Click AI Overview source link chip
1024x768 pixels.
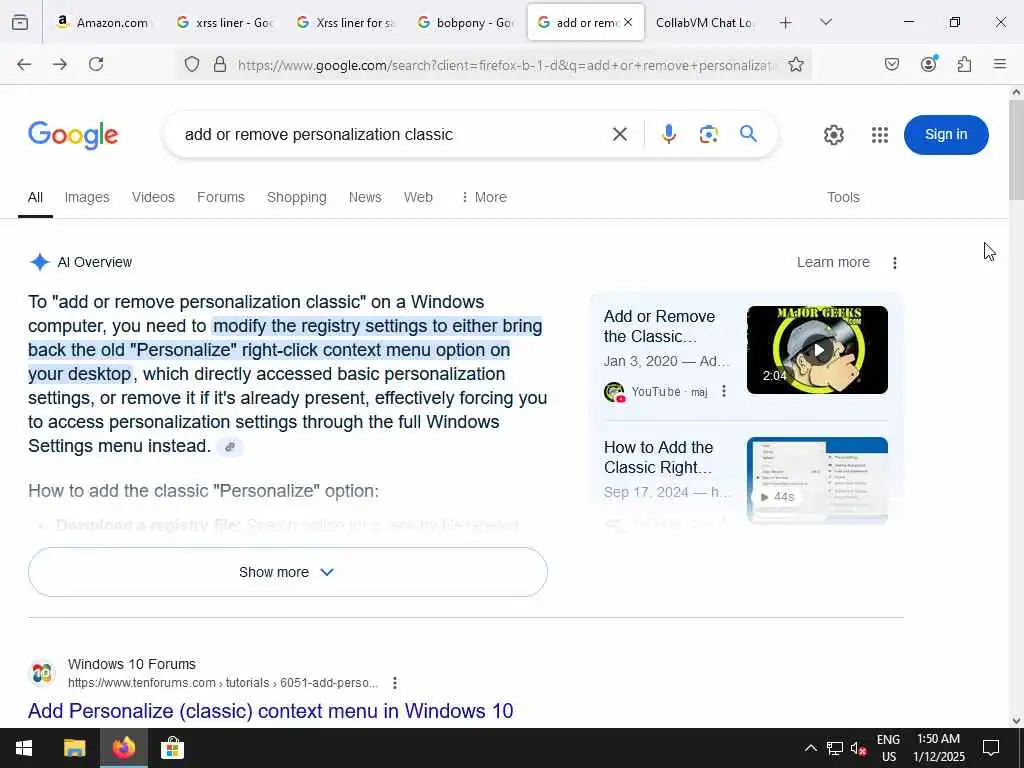[229, 447]
